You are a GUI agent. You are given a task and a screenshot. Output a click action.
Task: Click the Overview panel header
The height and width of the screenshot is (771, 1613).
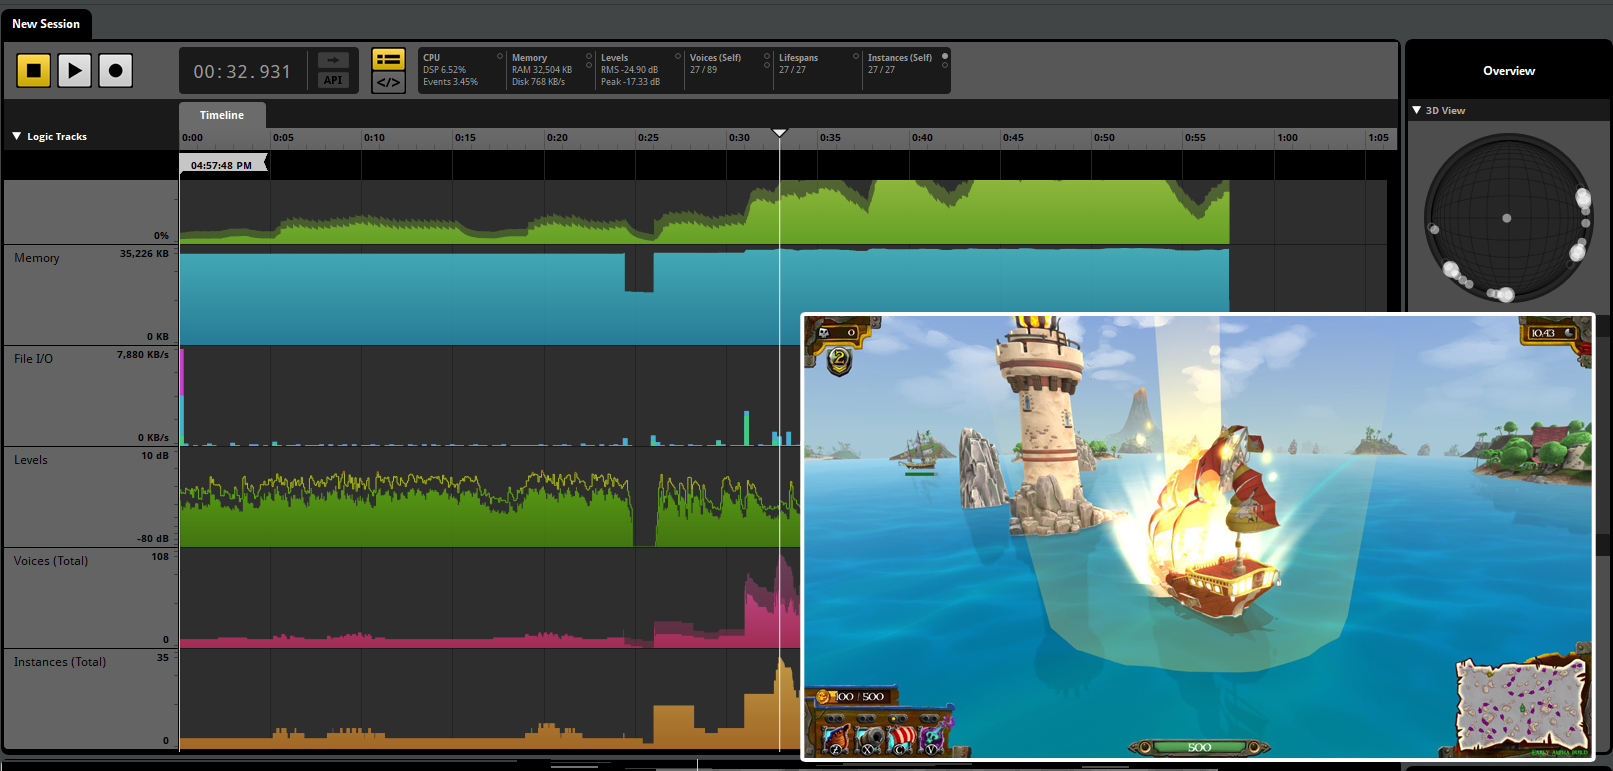pos(1508,71)
